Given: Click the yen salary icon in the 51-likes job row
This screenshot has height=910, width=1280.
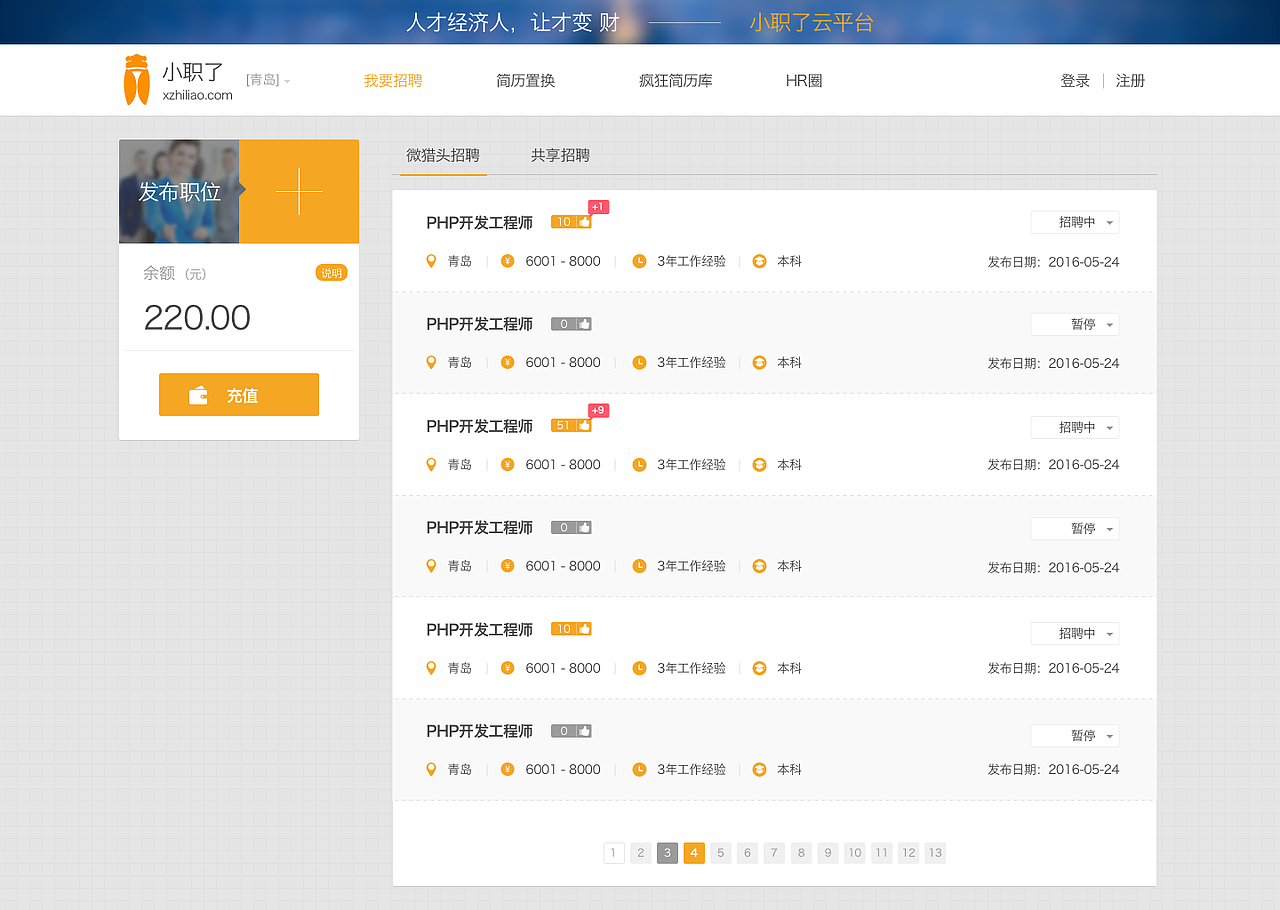Looking at the screenshot, I should coord(508,464).
